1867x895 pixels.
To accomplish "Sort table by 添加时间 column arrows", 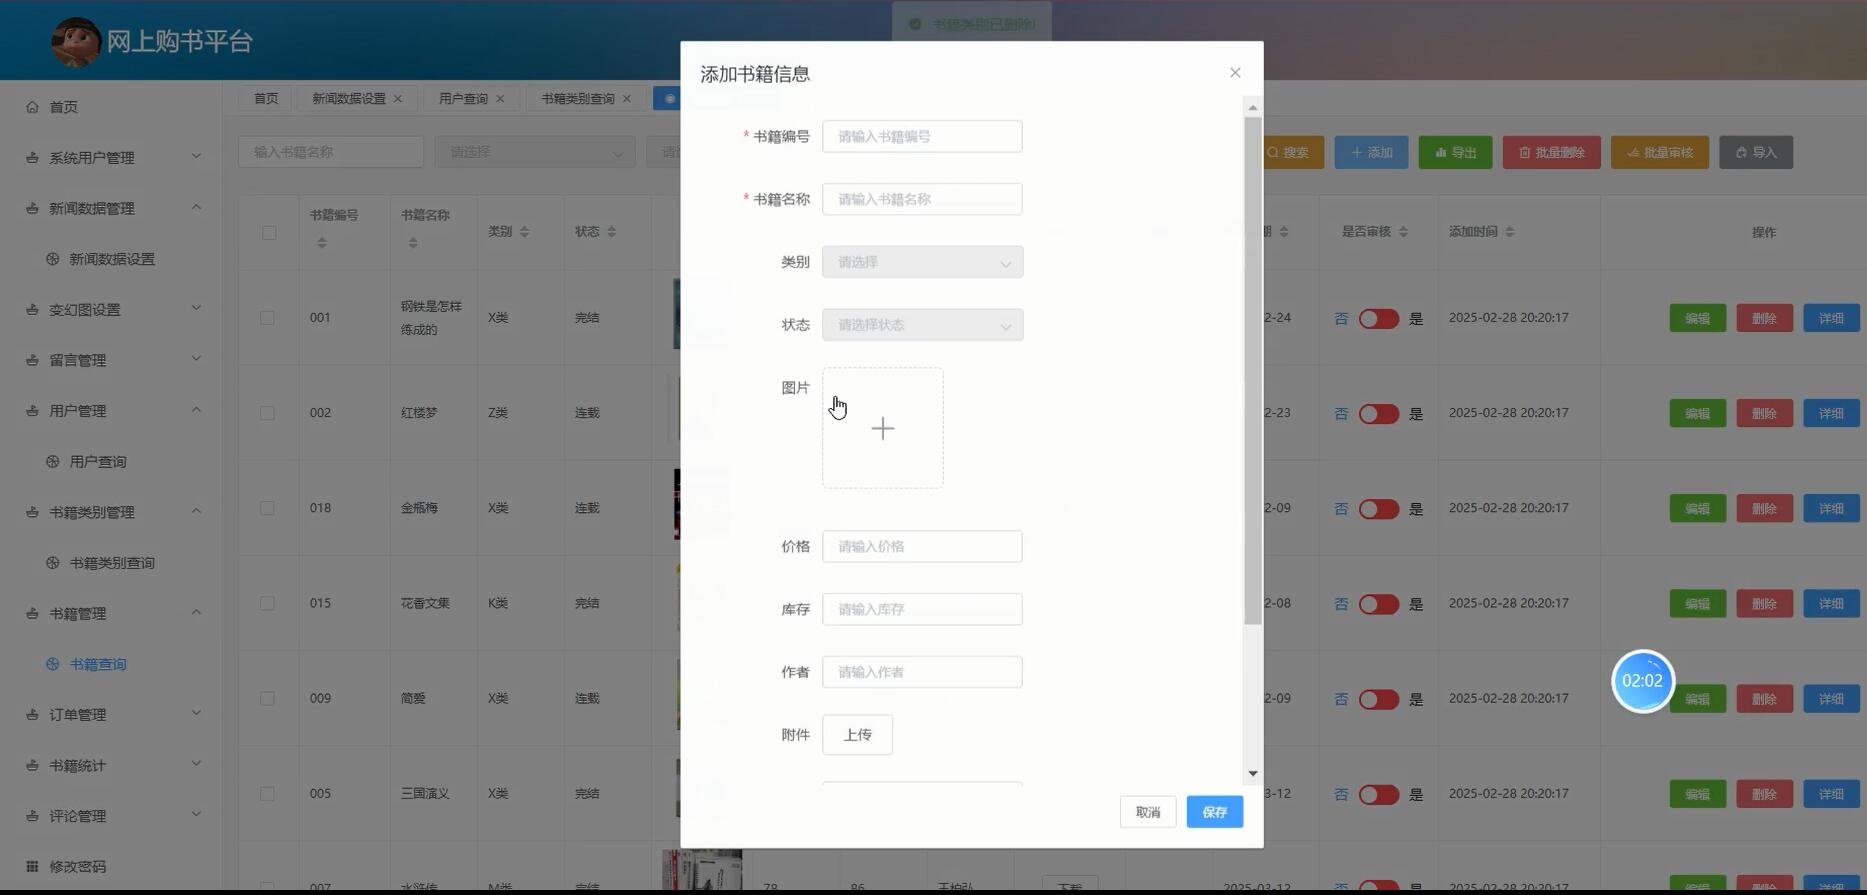I will [x=1510, y=232].
